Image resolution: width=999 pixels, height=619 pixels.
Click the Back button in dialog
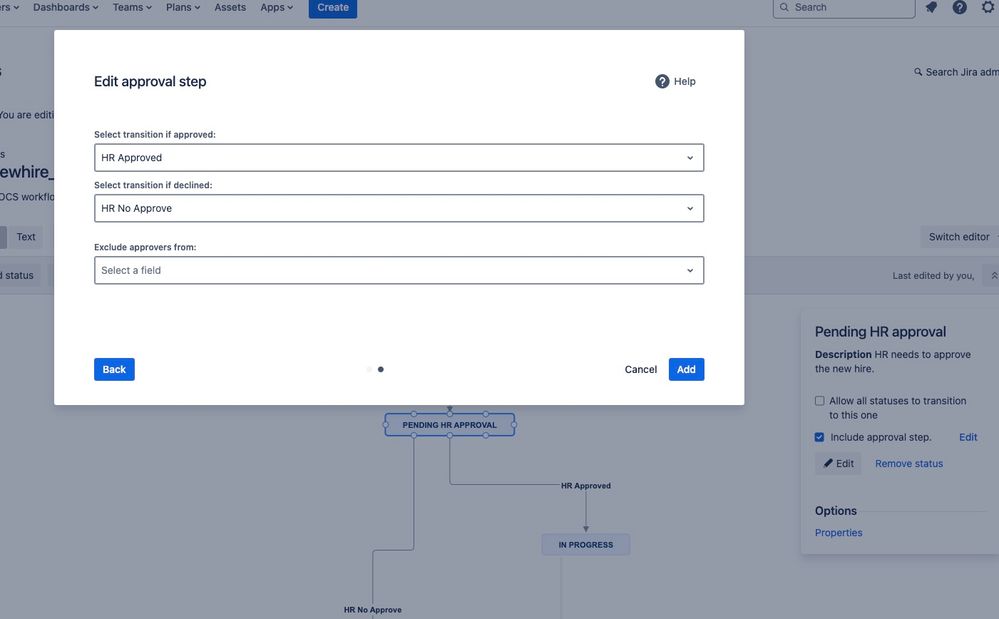coord(114,369)
